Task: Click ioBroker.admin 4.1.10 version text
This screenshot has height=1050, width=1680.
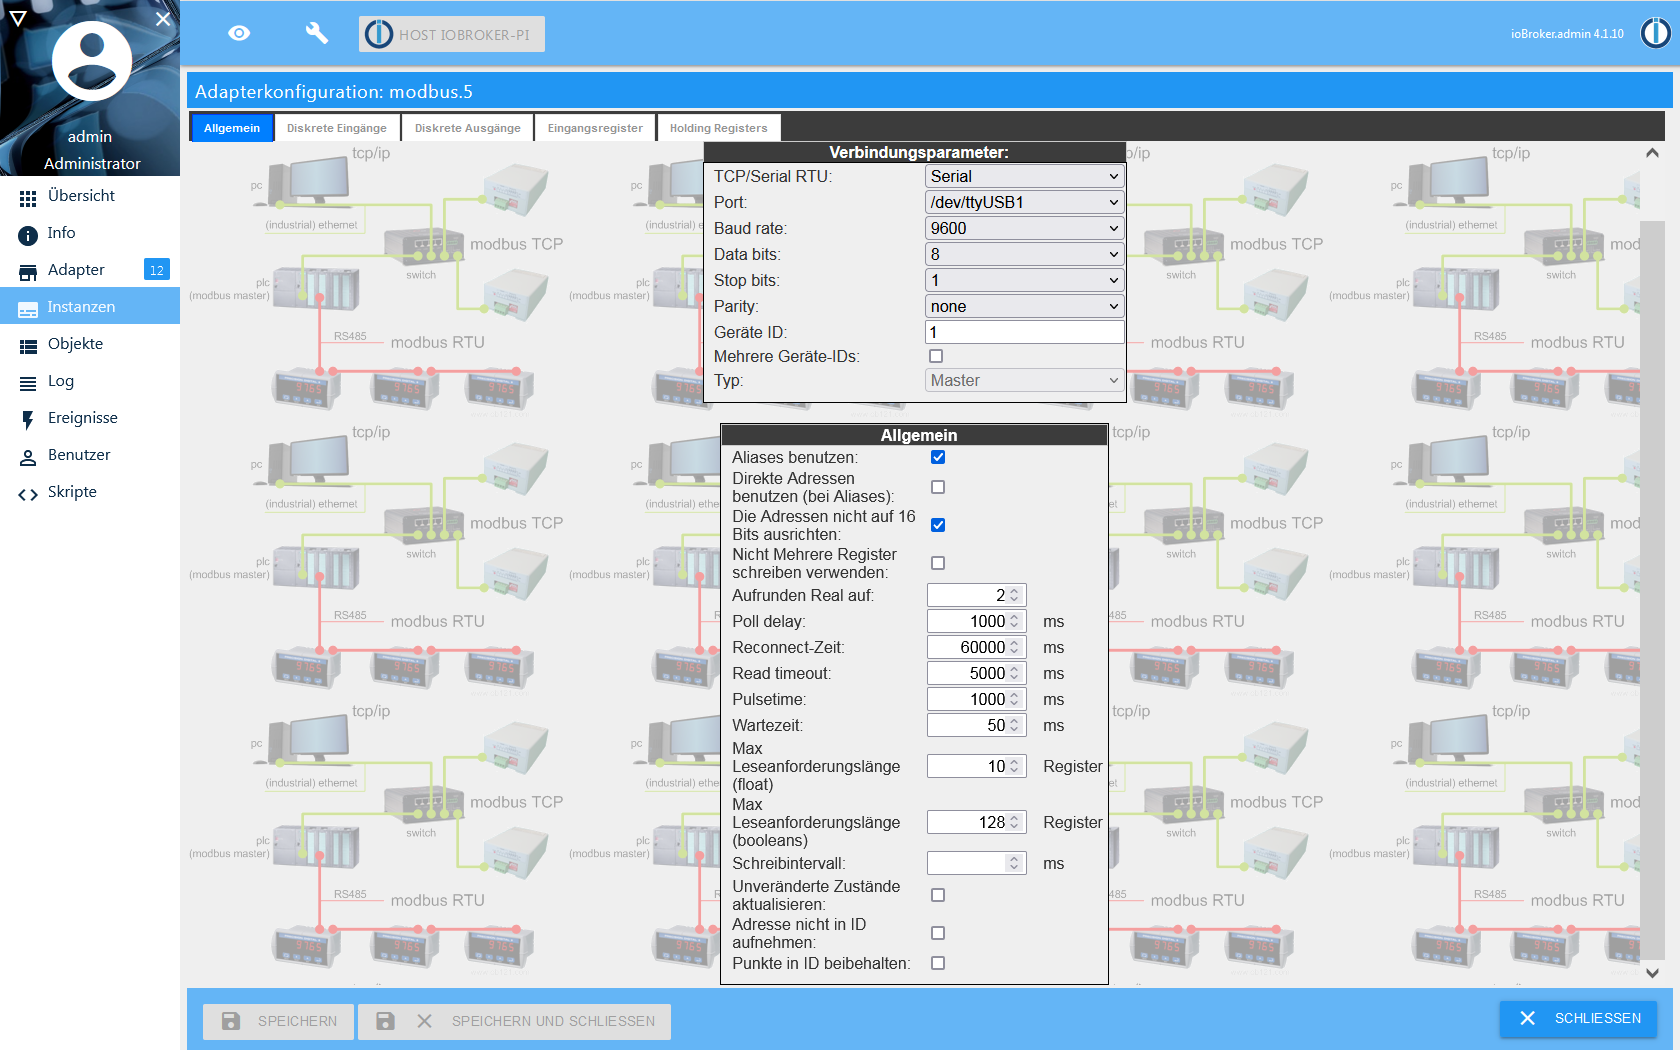Action: click(x=1567, y=34)
